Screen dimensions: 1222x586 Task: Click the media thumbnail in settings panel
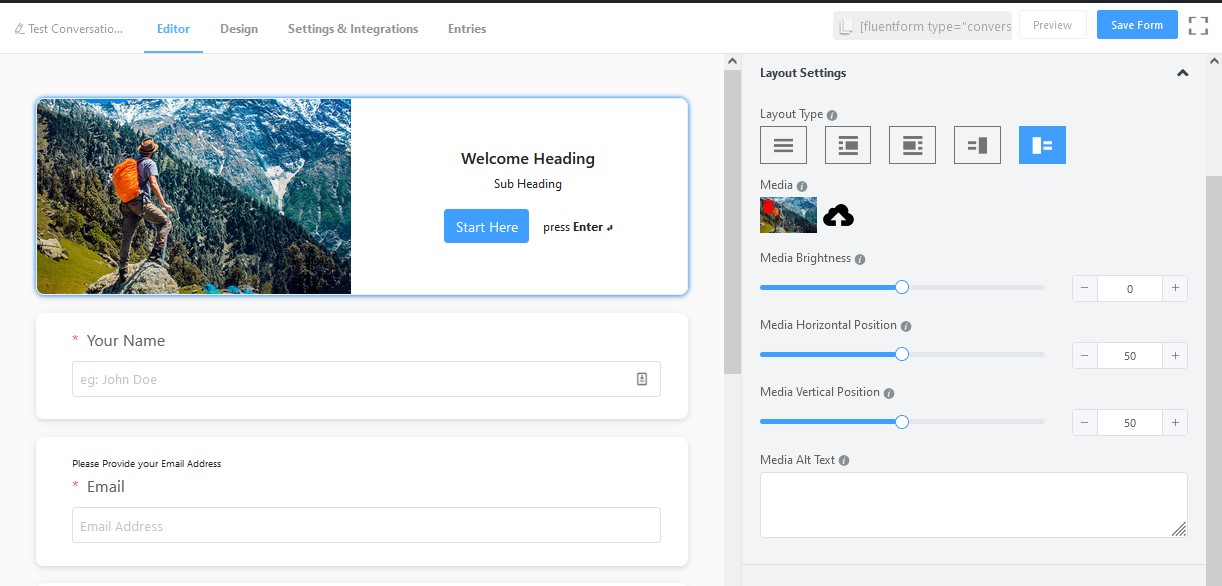click(788, 215)
